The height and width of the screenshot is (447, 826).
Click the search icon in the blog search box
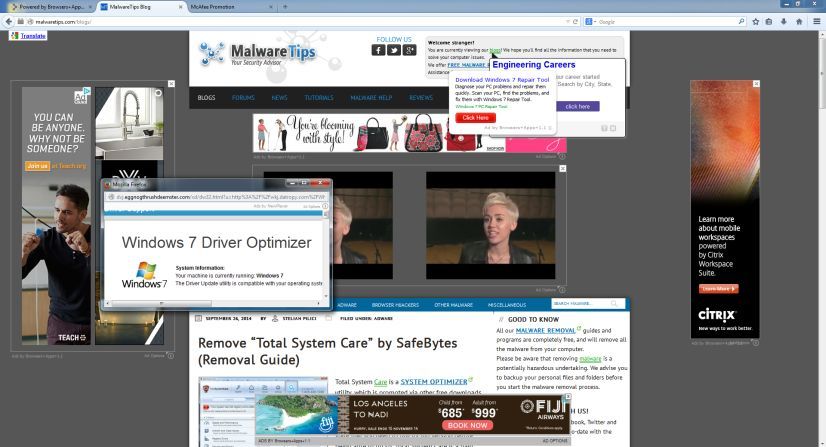point(614,304)
